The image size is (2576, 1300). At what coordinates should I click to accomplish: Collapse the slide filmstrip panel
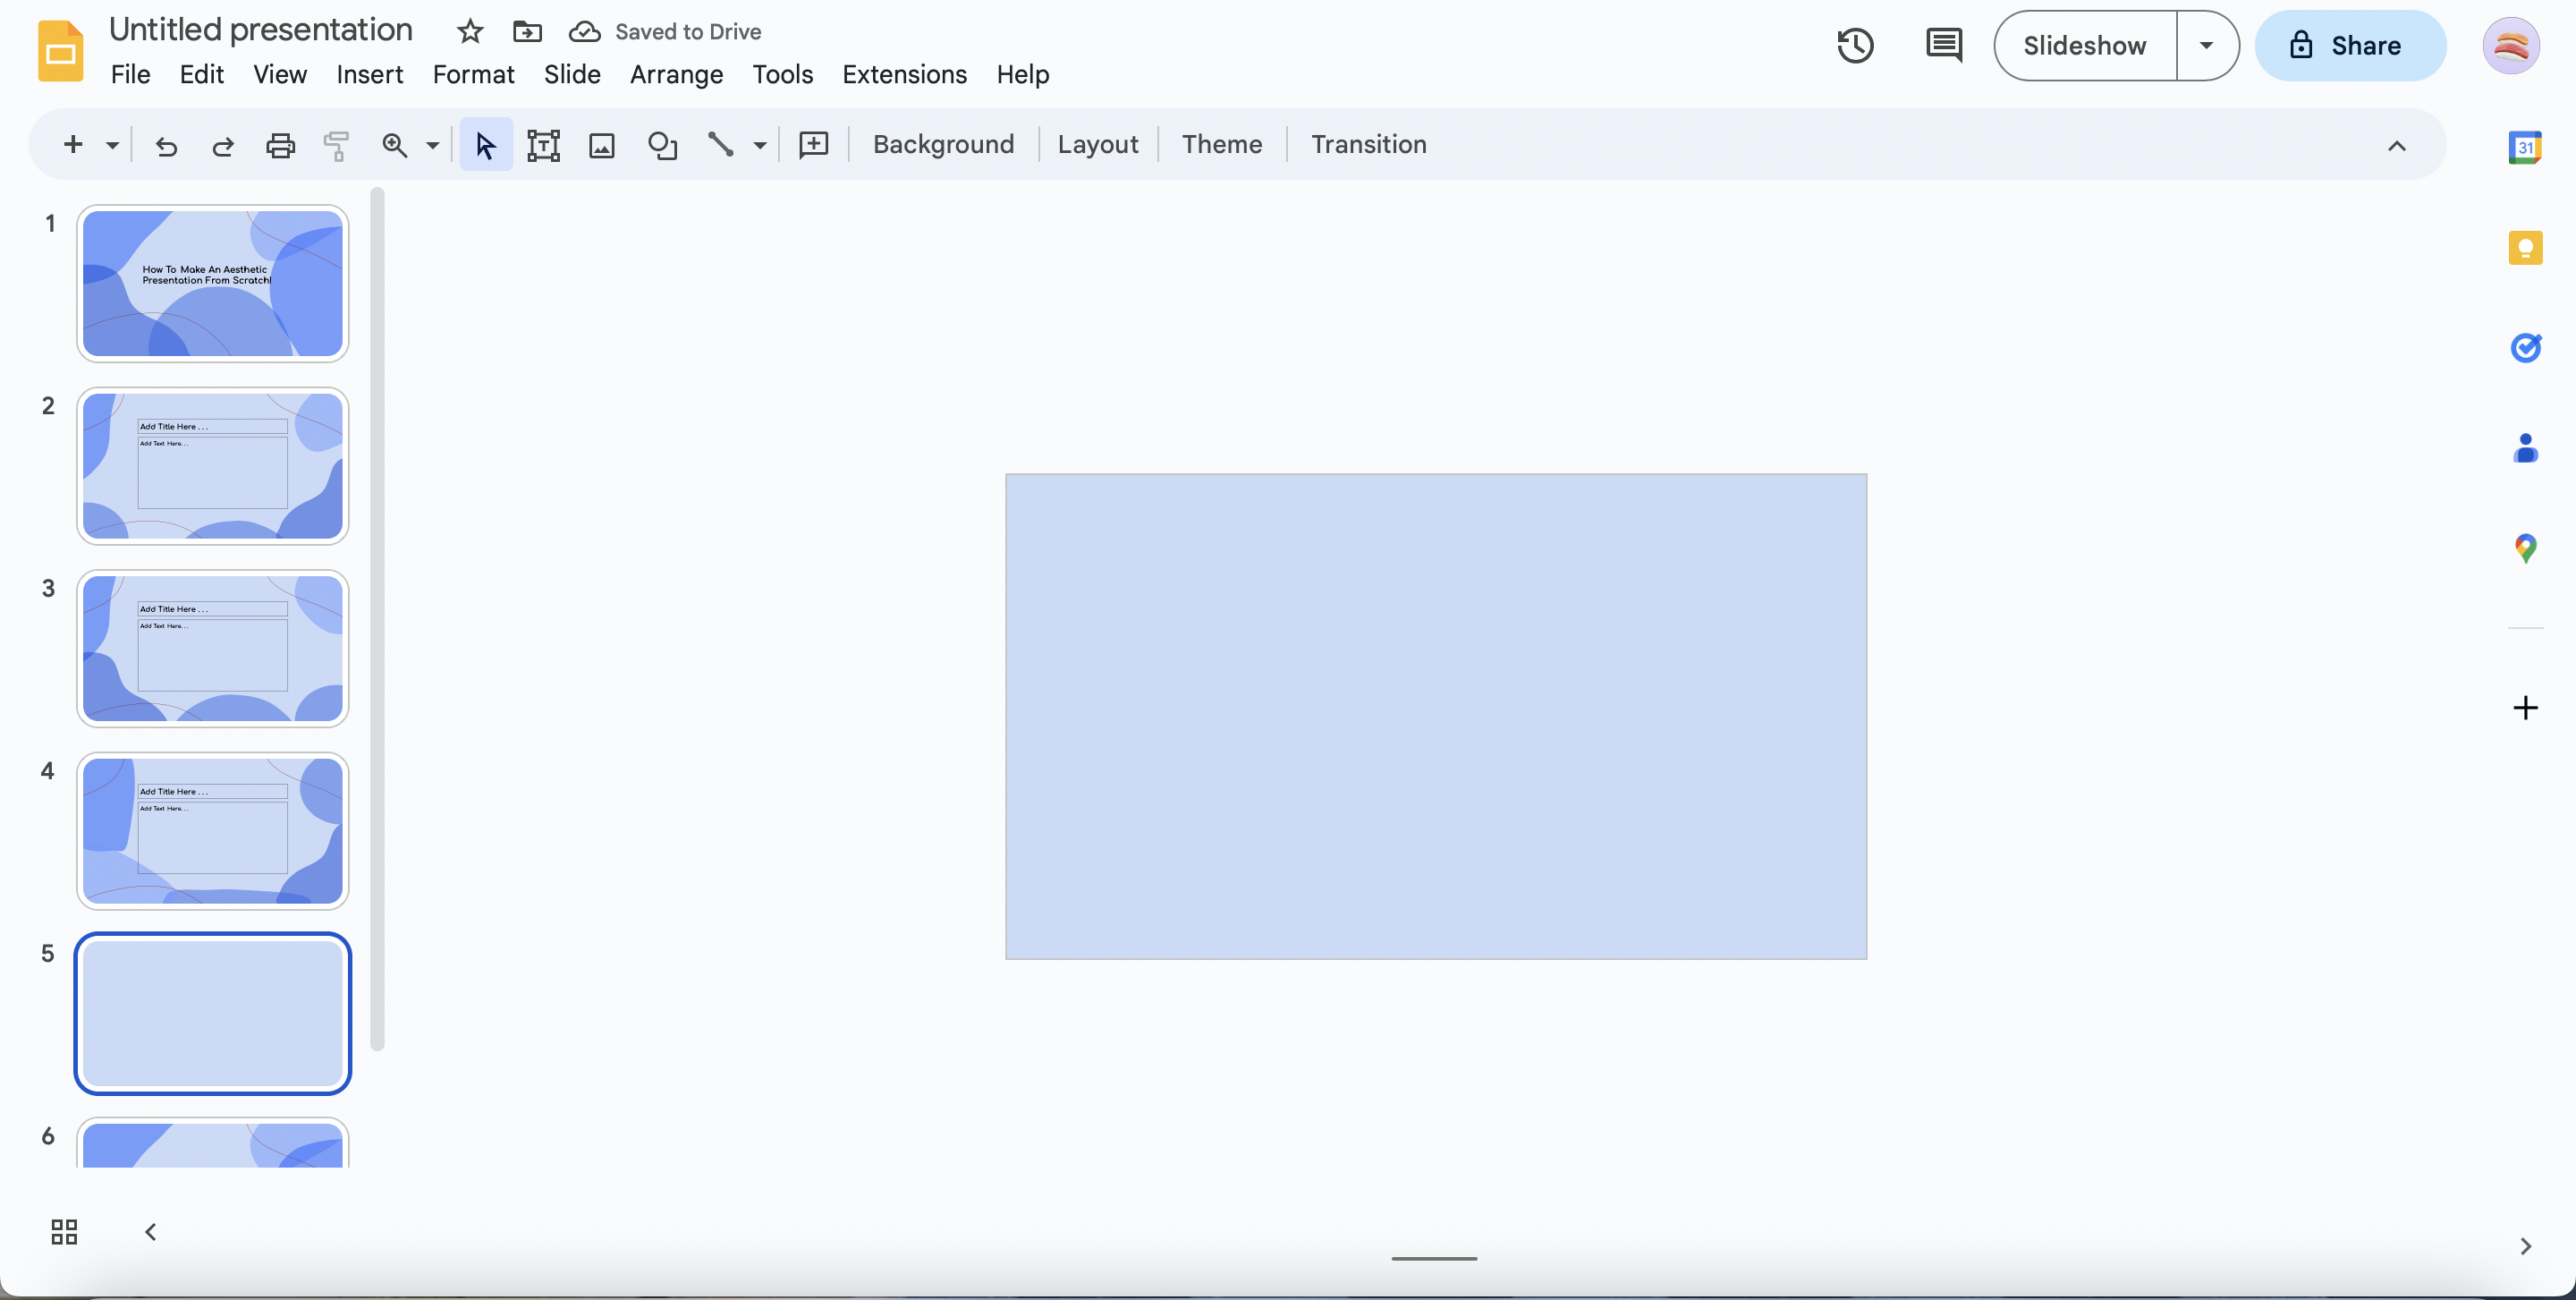point(149,1231)
